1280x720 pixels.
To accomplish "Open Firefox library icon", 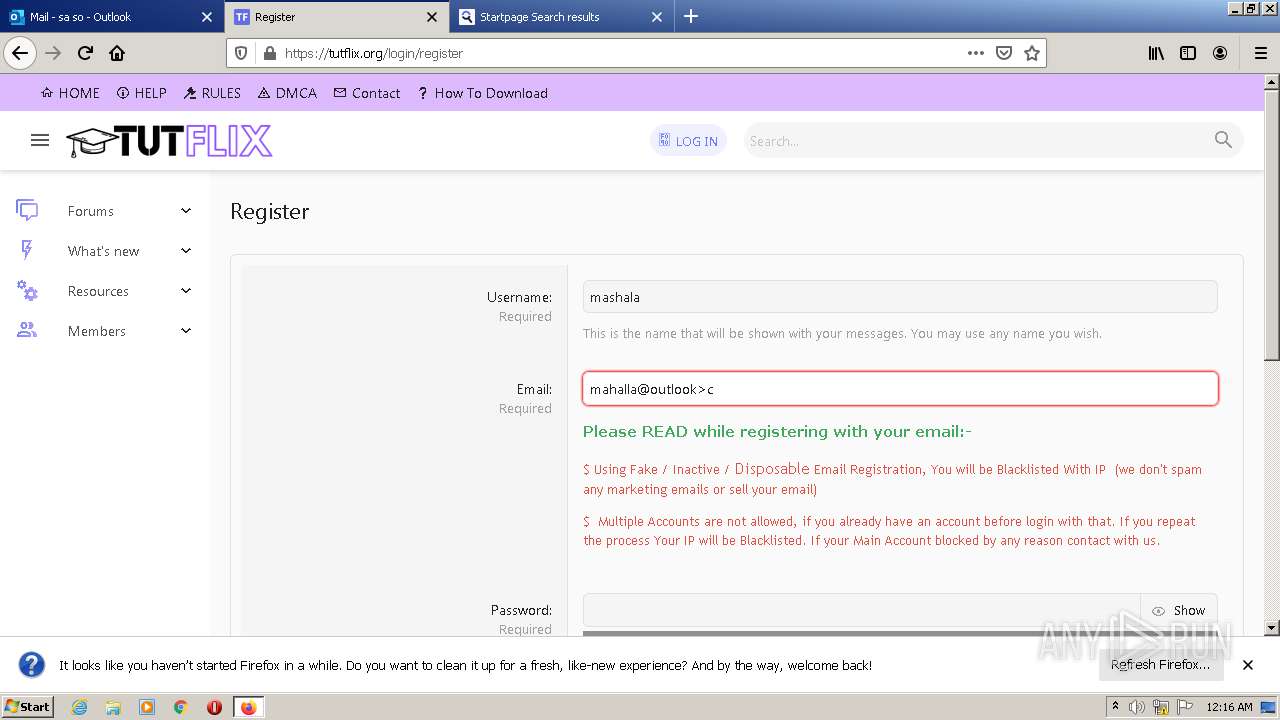I will click(1156, 53).
